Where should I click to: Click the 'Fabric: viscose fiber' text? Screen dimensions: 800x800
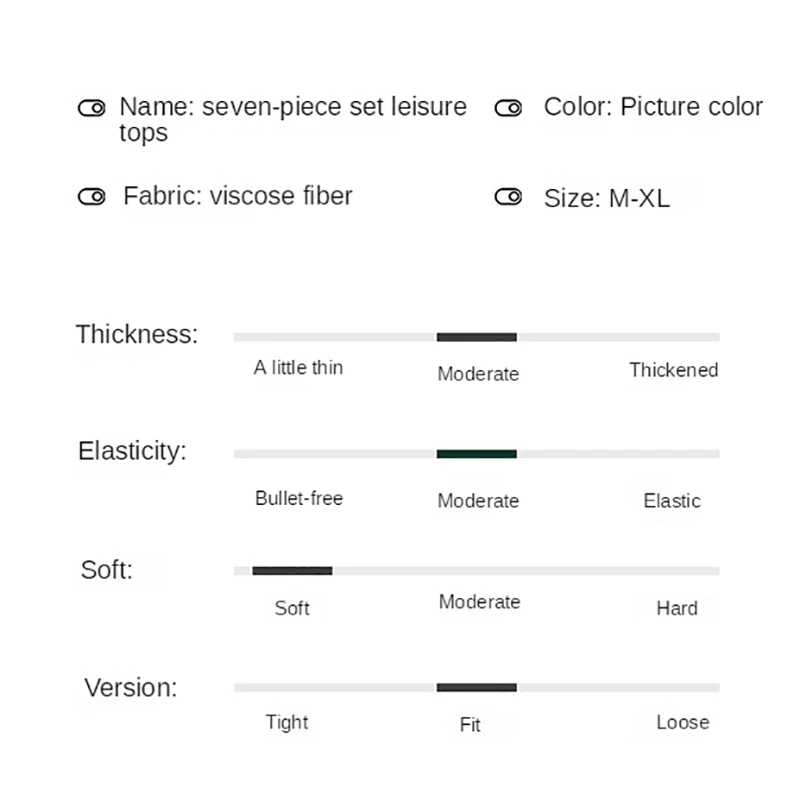point(238,196)
